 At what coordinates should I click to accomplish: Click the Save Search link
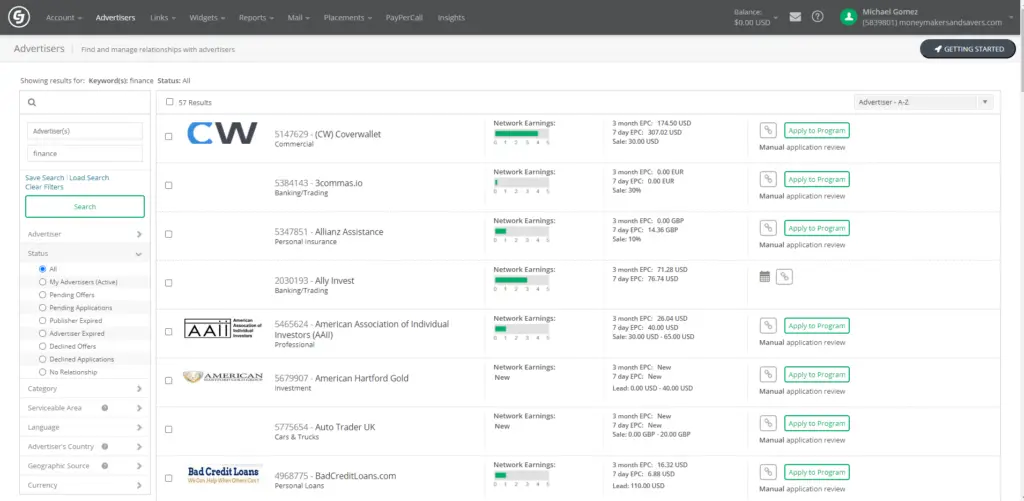44,178
